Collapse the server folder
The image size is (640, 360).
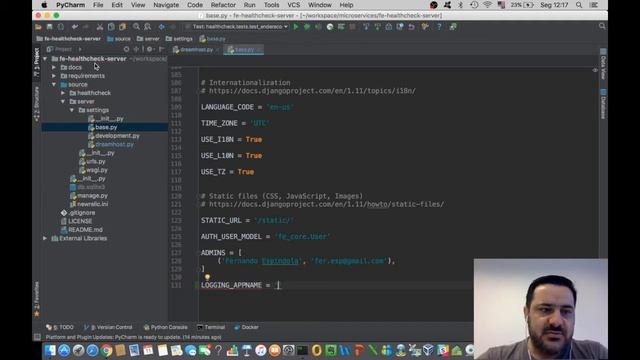point(63,102)
